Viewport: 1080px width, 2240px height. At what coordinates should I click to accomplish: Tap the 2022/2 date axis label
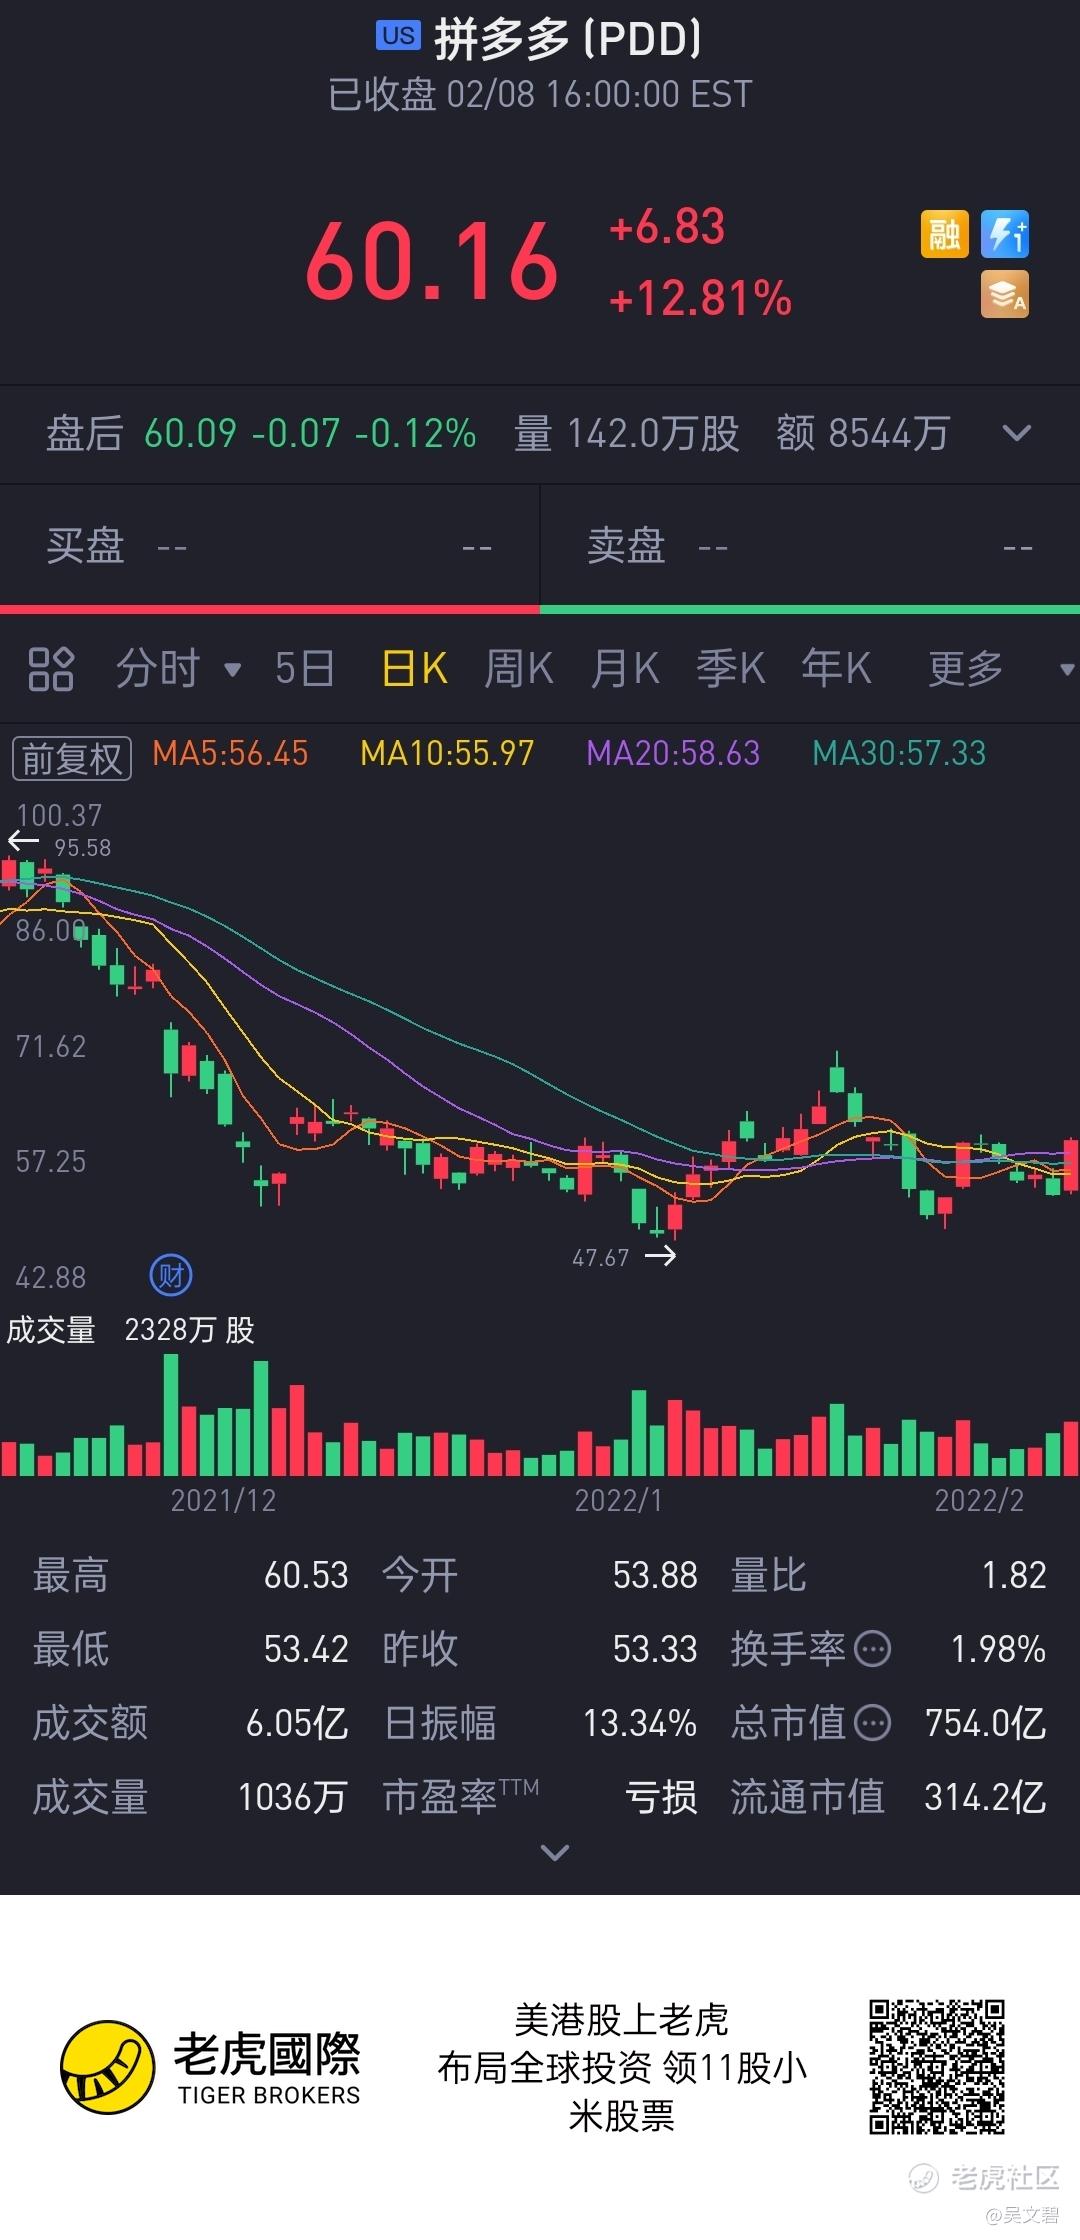pos(979,1500)
